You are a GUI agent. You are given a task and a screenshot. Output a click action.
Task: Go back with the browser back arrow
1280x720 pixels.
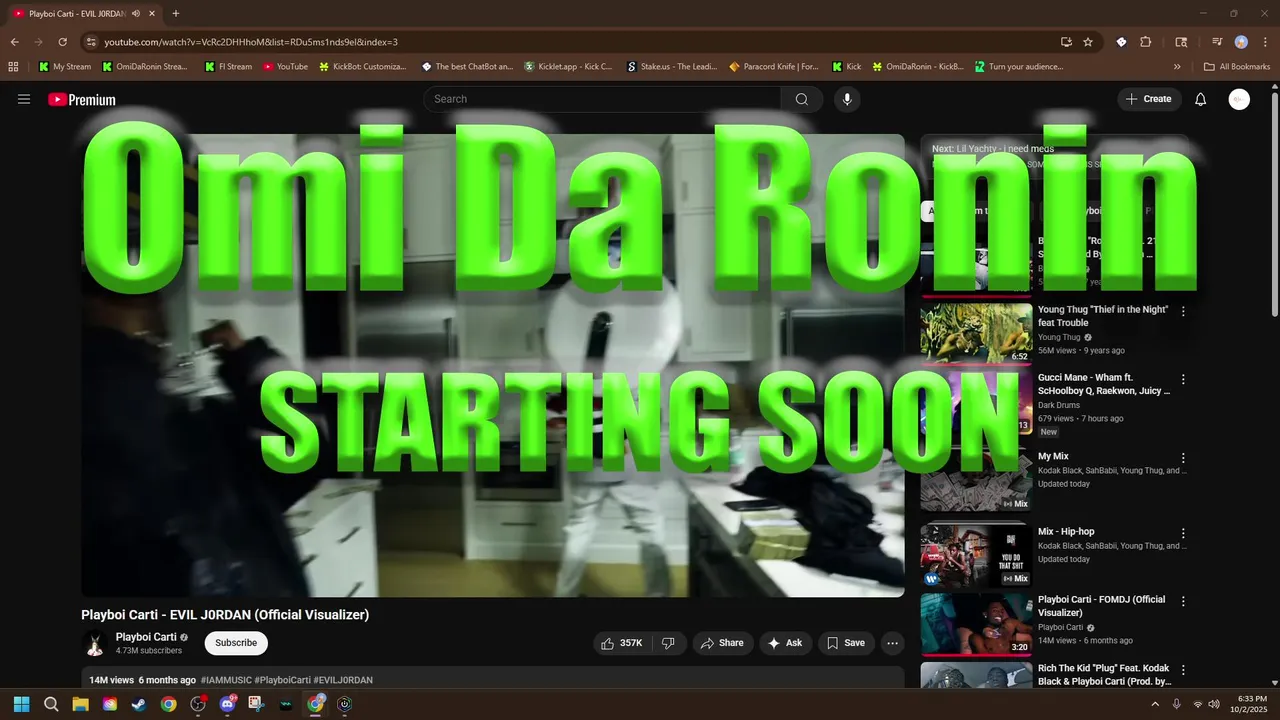[15, 42]
